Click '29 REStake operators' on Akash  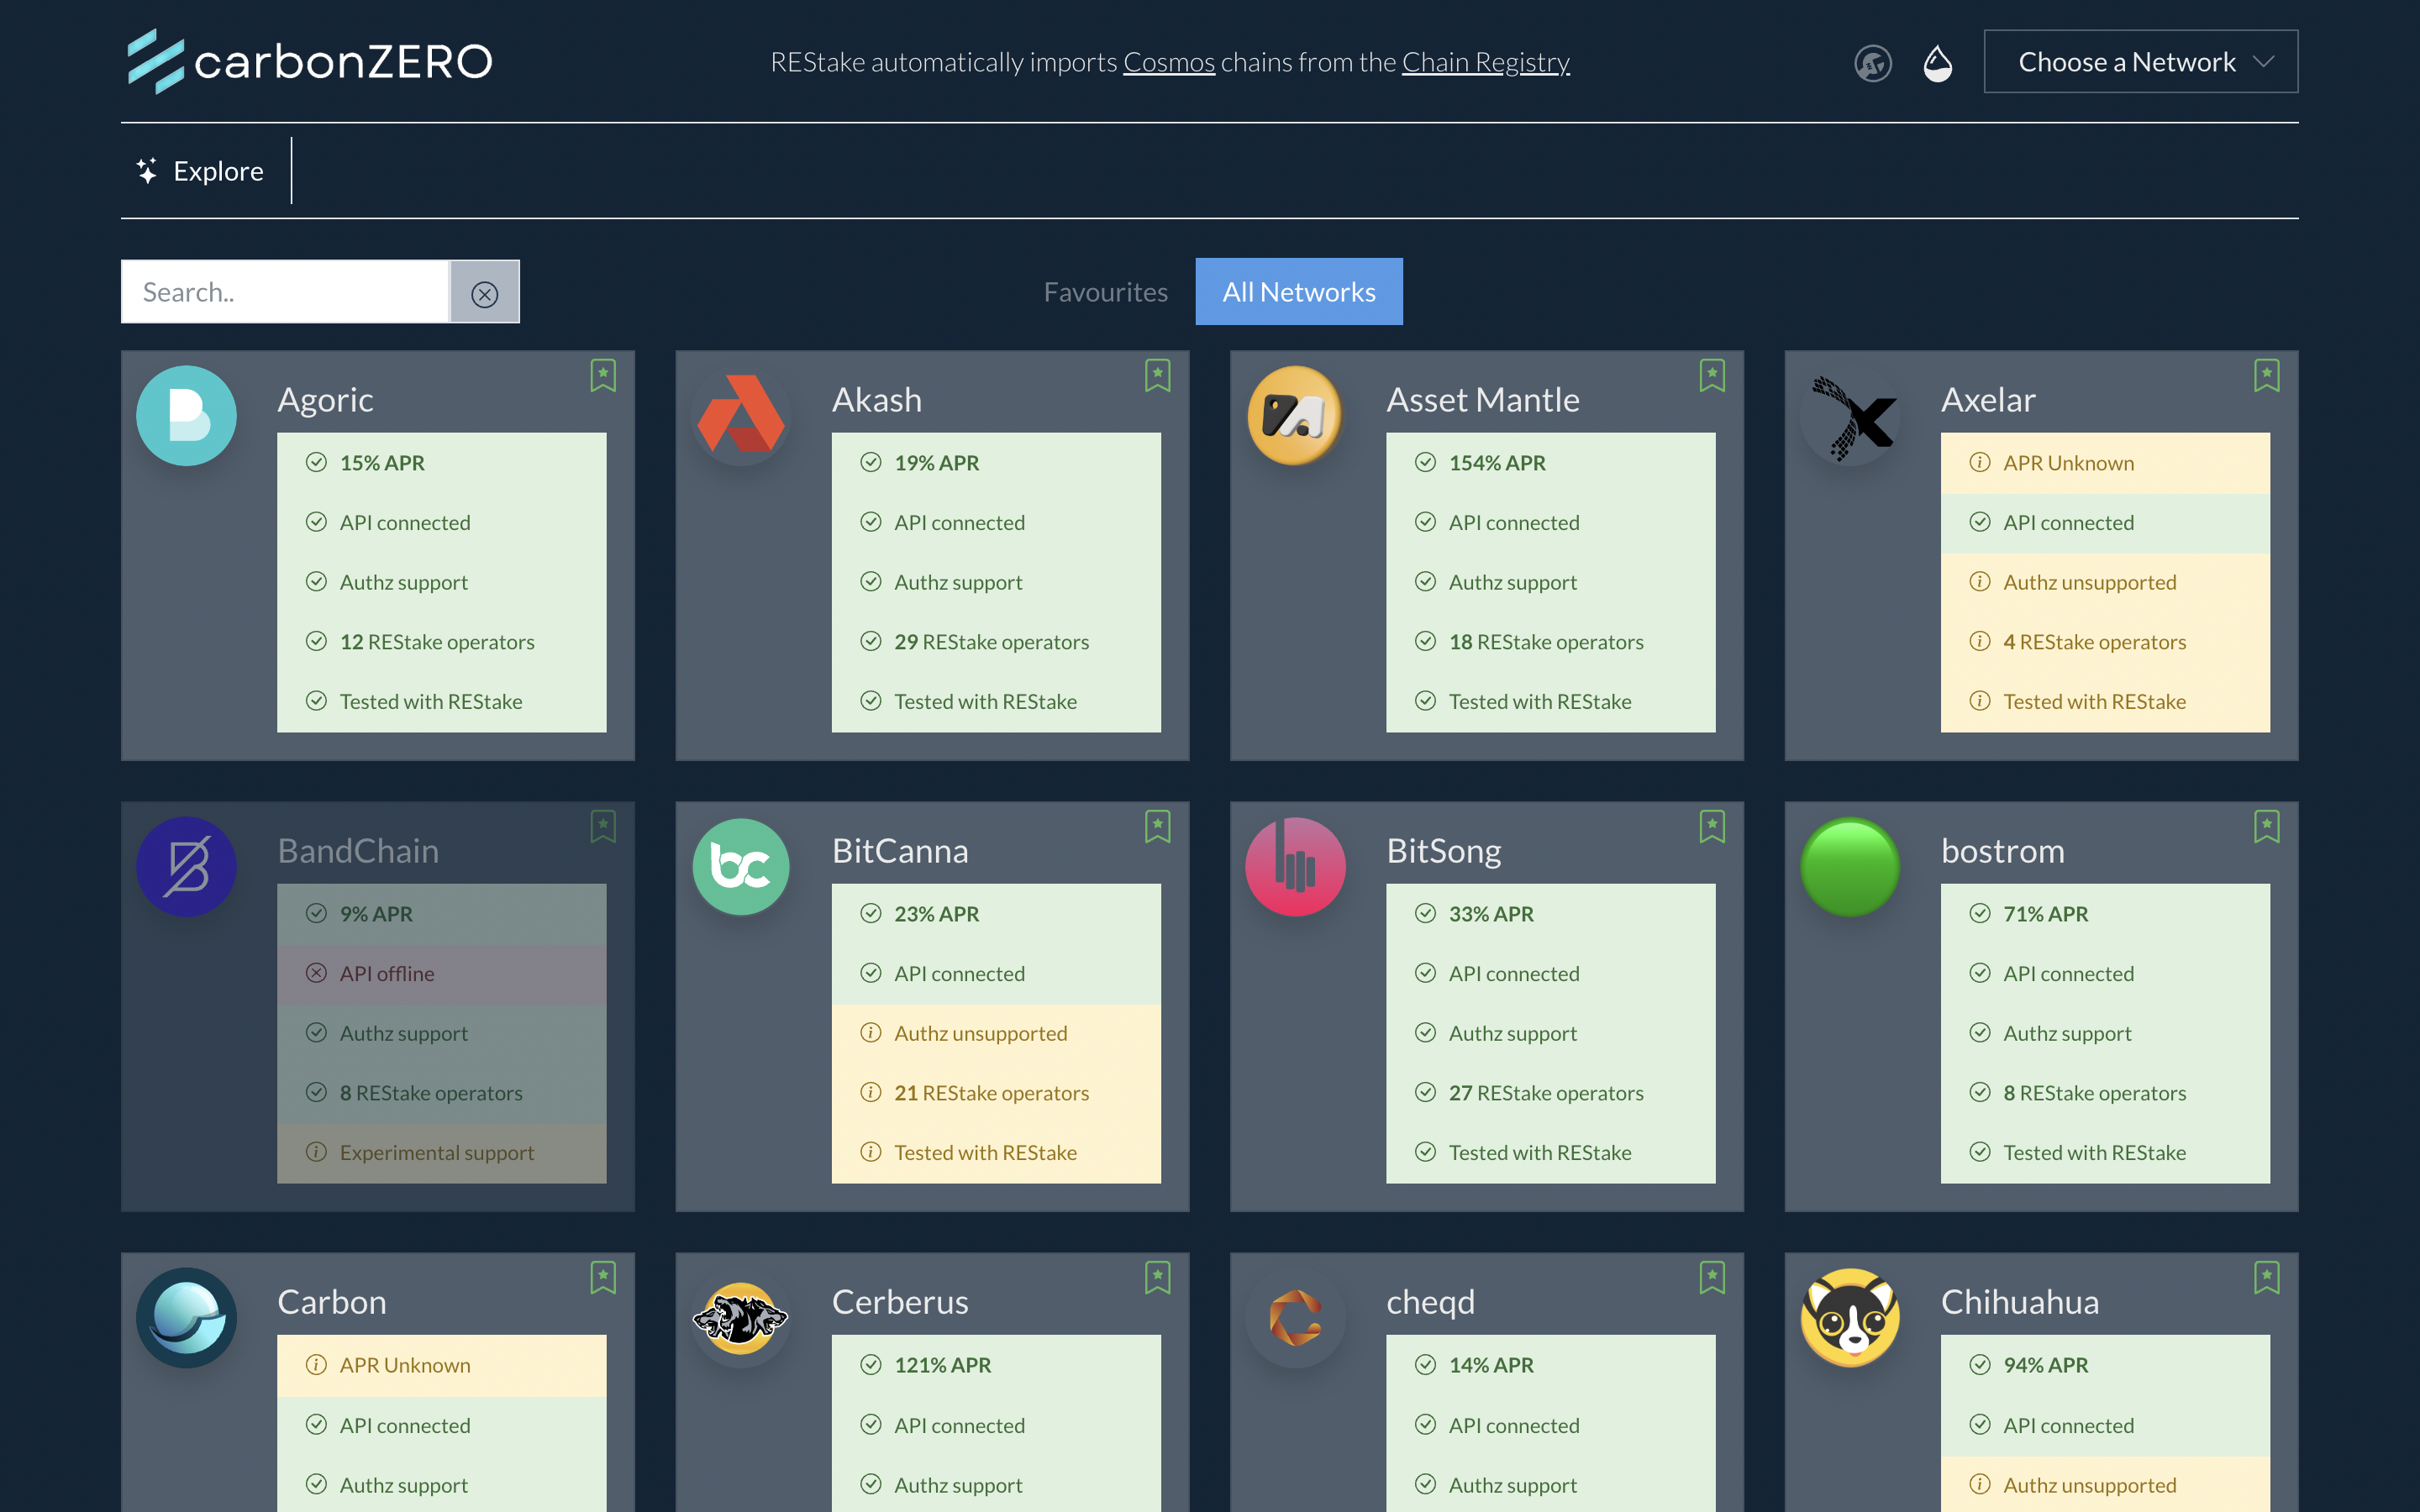[x=996, y=642]
